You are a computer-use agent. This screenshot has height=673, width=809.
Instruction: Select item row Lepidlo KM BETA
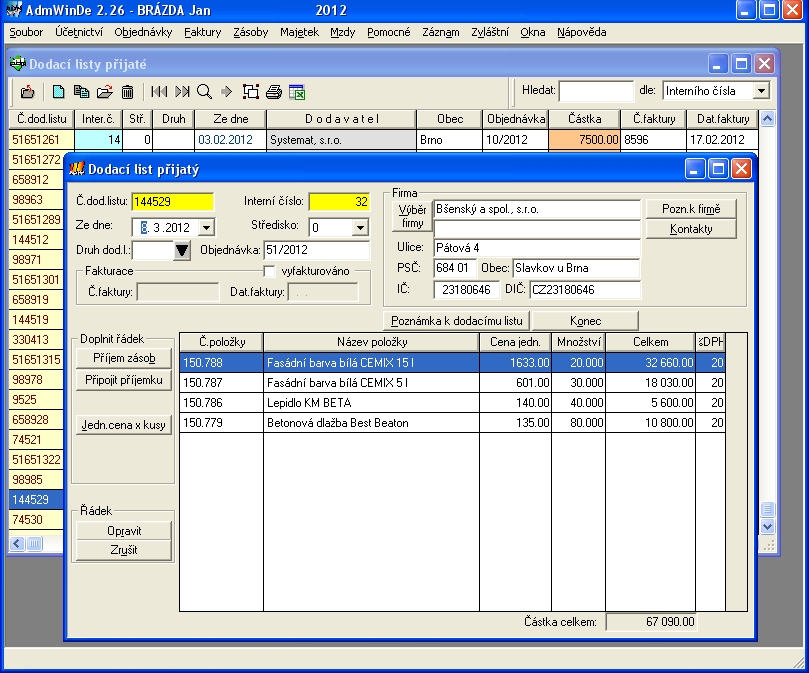point(452,403)
